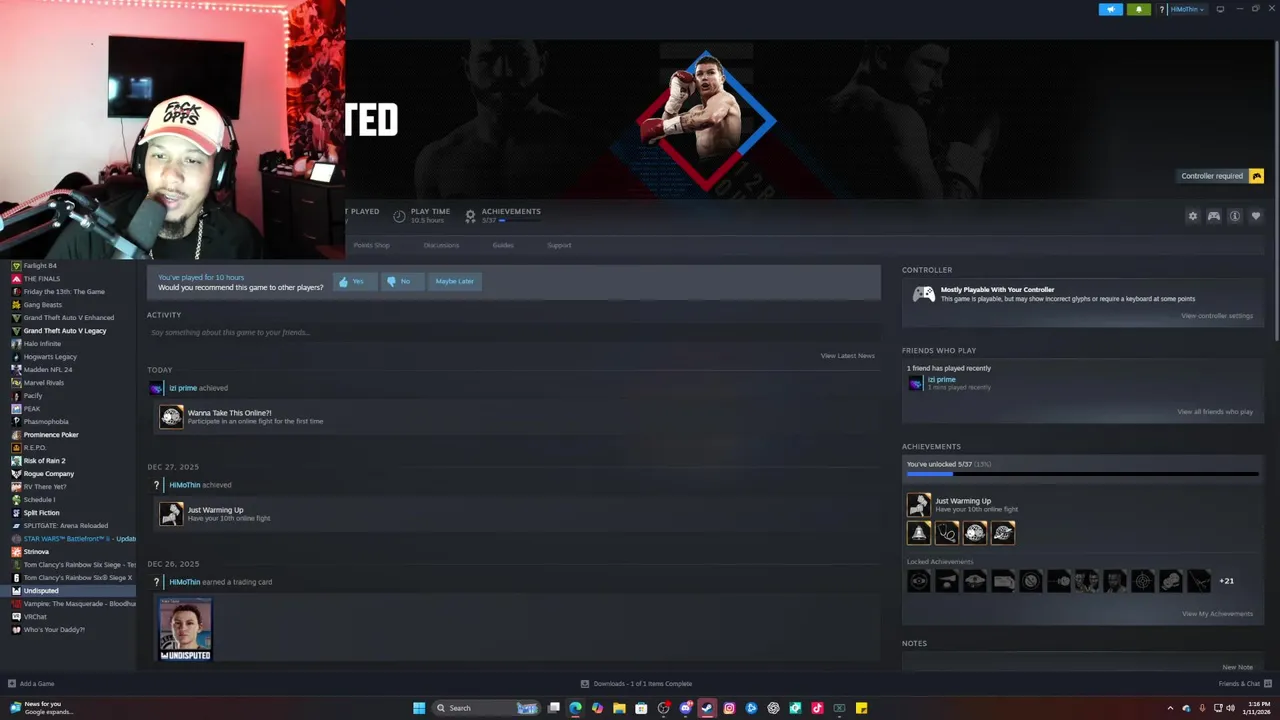Image resolution: width=1280 pixels, height=720 pixels.
Task: Select Phasmophobia in library list
Action: (46, 422)
